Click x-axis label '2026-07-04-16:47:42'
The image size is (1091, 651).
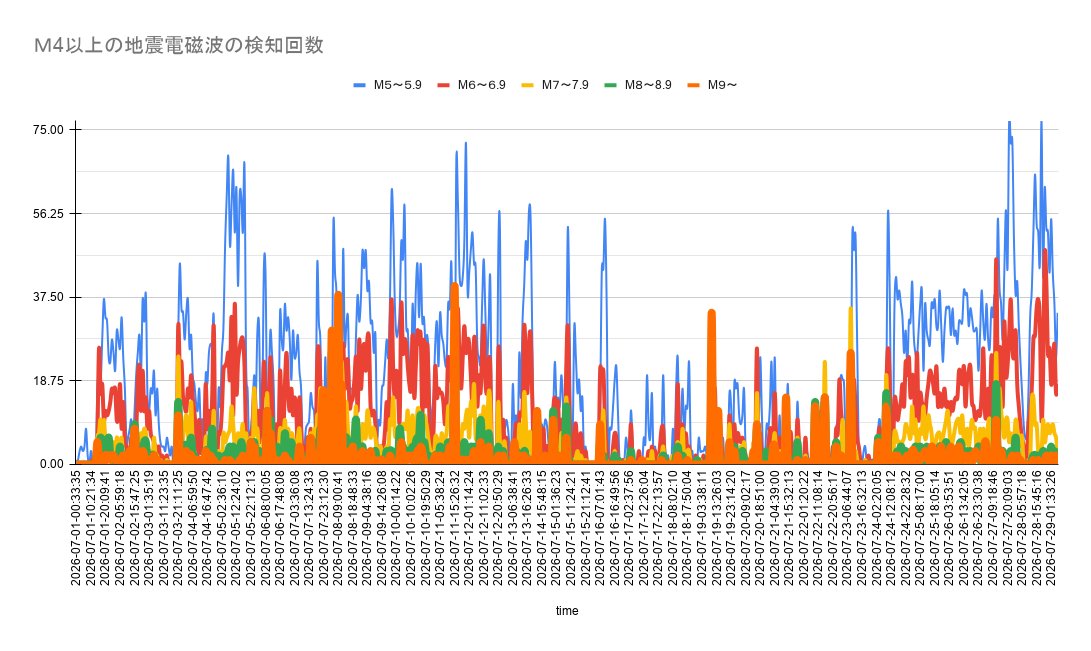pos(207,528)
